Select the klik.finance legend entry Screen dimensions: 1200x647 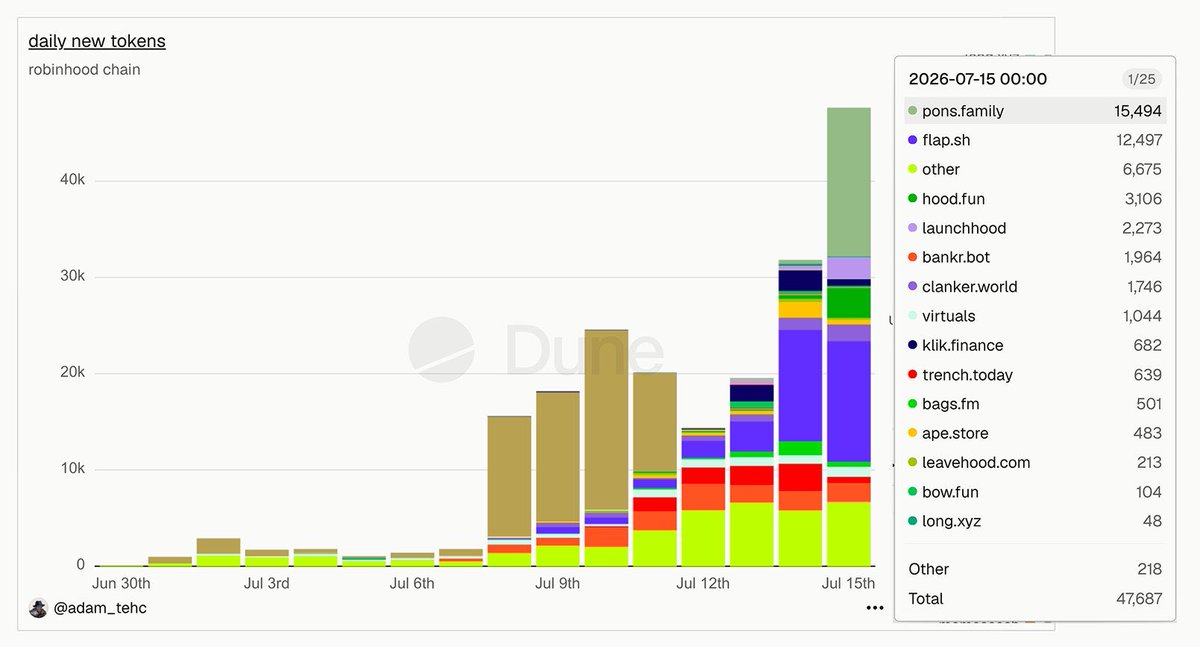(x=1035, y=345)
